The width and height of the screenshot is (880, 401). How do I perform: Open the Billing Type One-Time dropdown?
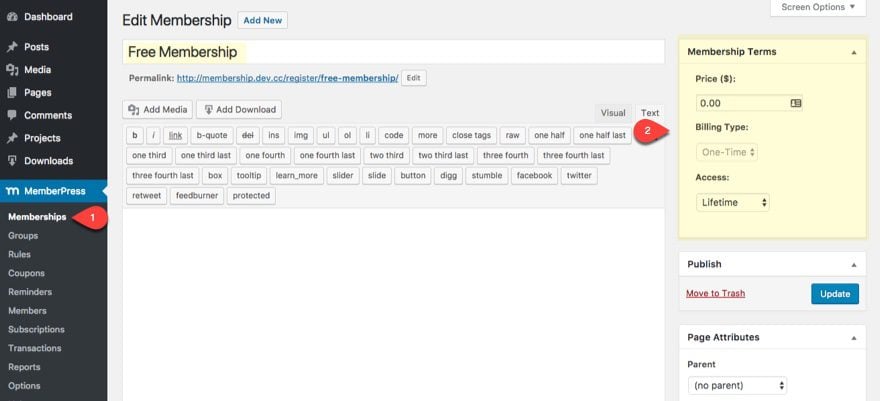(727, 152)
